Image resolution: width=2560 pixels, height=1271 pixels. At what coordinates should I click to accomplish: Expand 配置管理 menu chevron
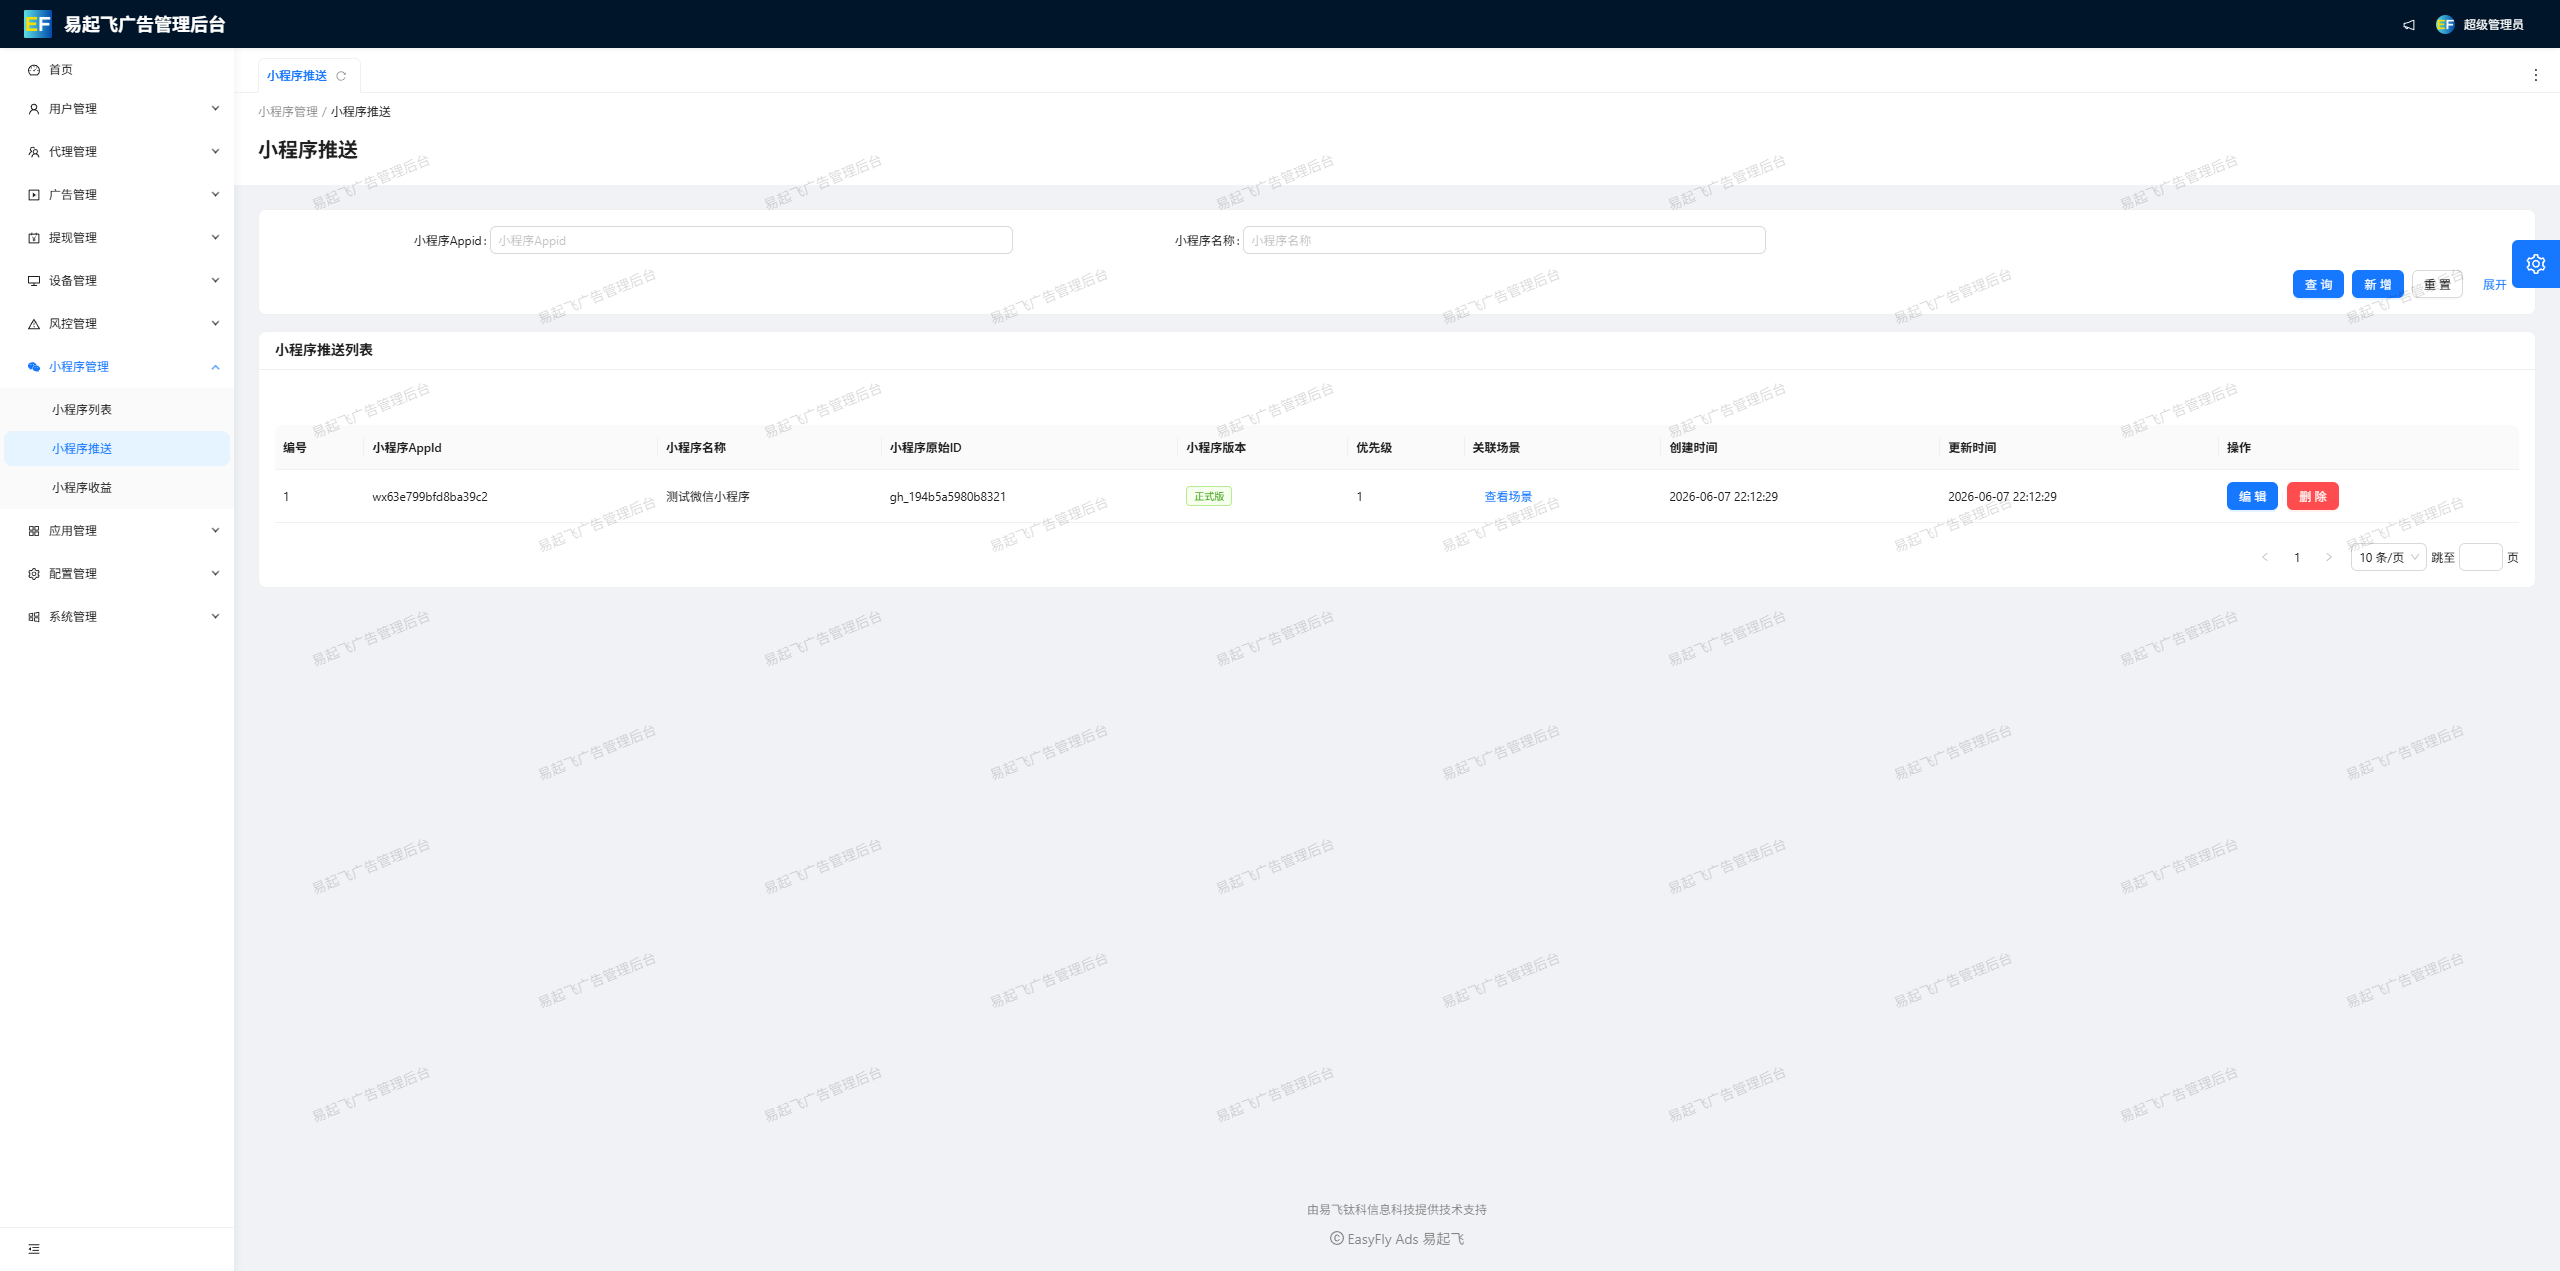pyautogui.click(x=215, y=573)
